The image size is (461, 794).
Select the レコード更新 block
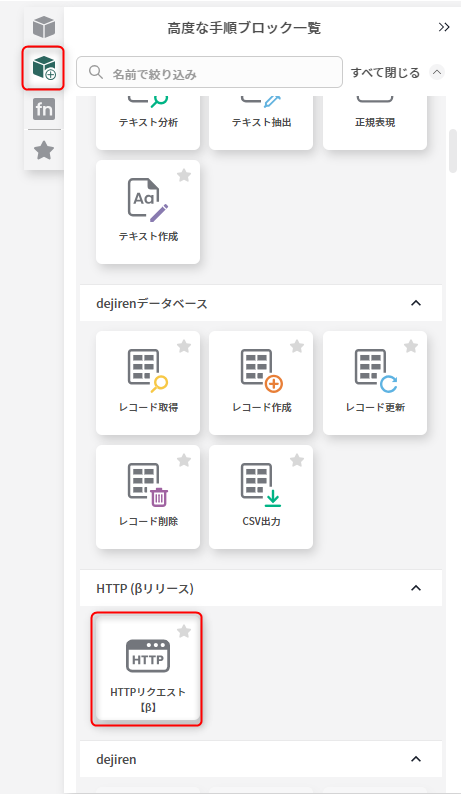(x=375, y=383)
